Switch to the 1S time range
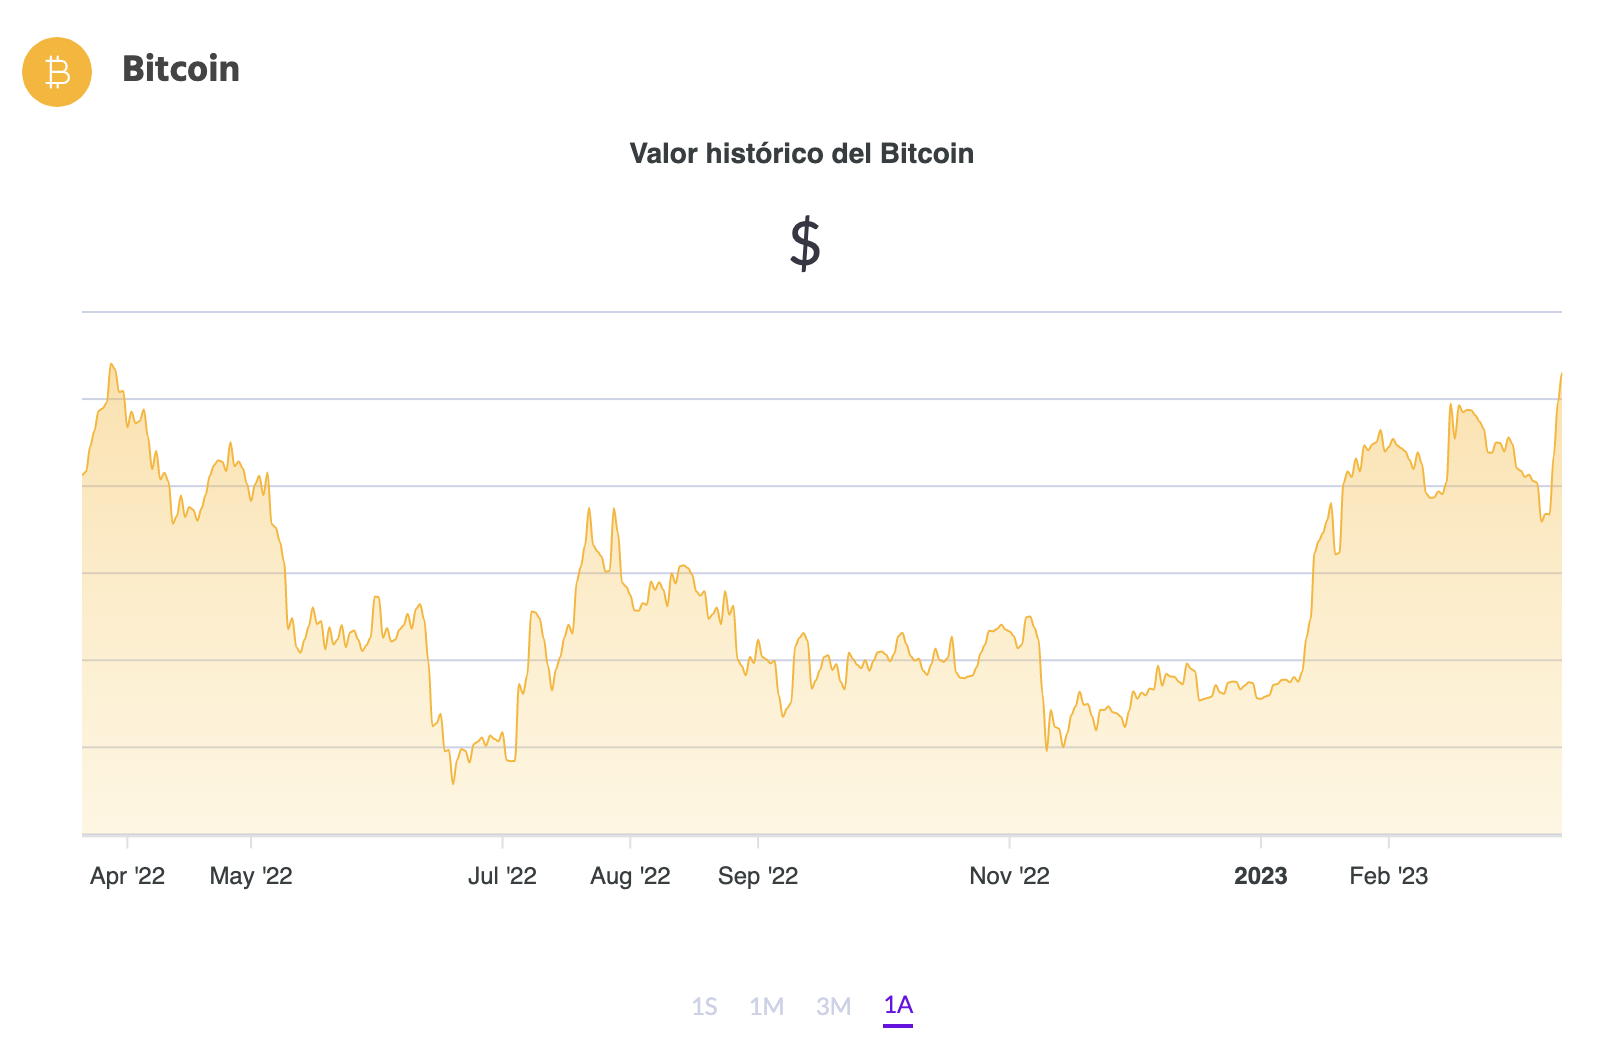Screen dimensions: 1598x1046 tap(704, 1006)
